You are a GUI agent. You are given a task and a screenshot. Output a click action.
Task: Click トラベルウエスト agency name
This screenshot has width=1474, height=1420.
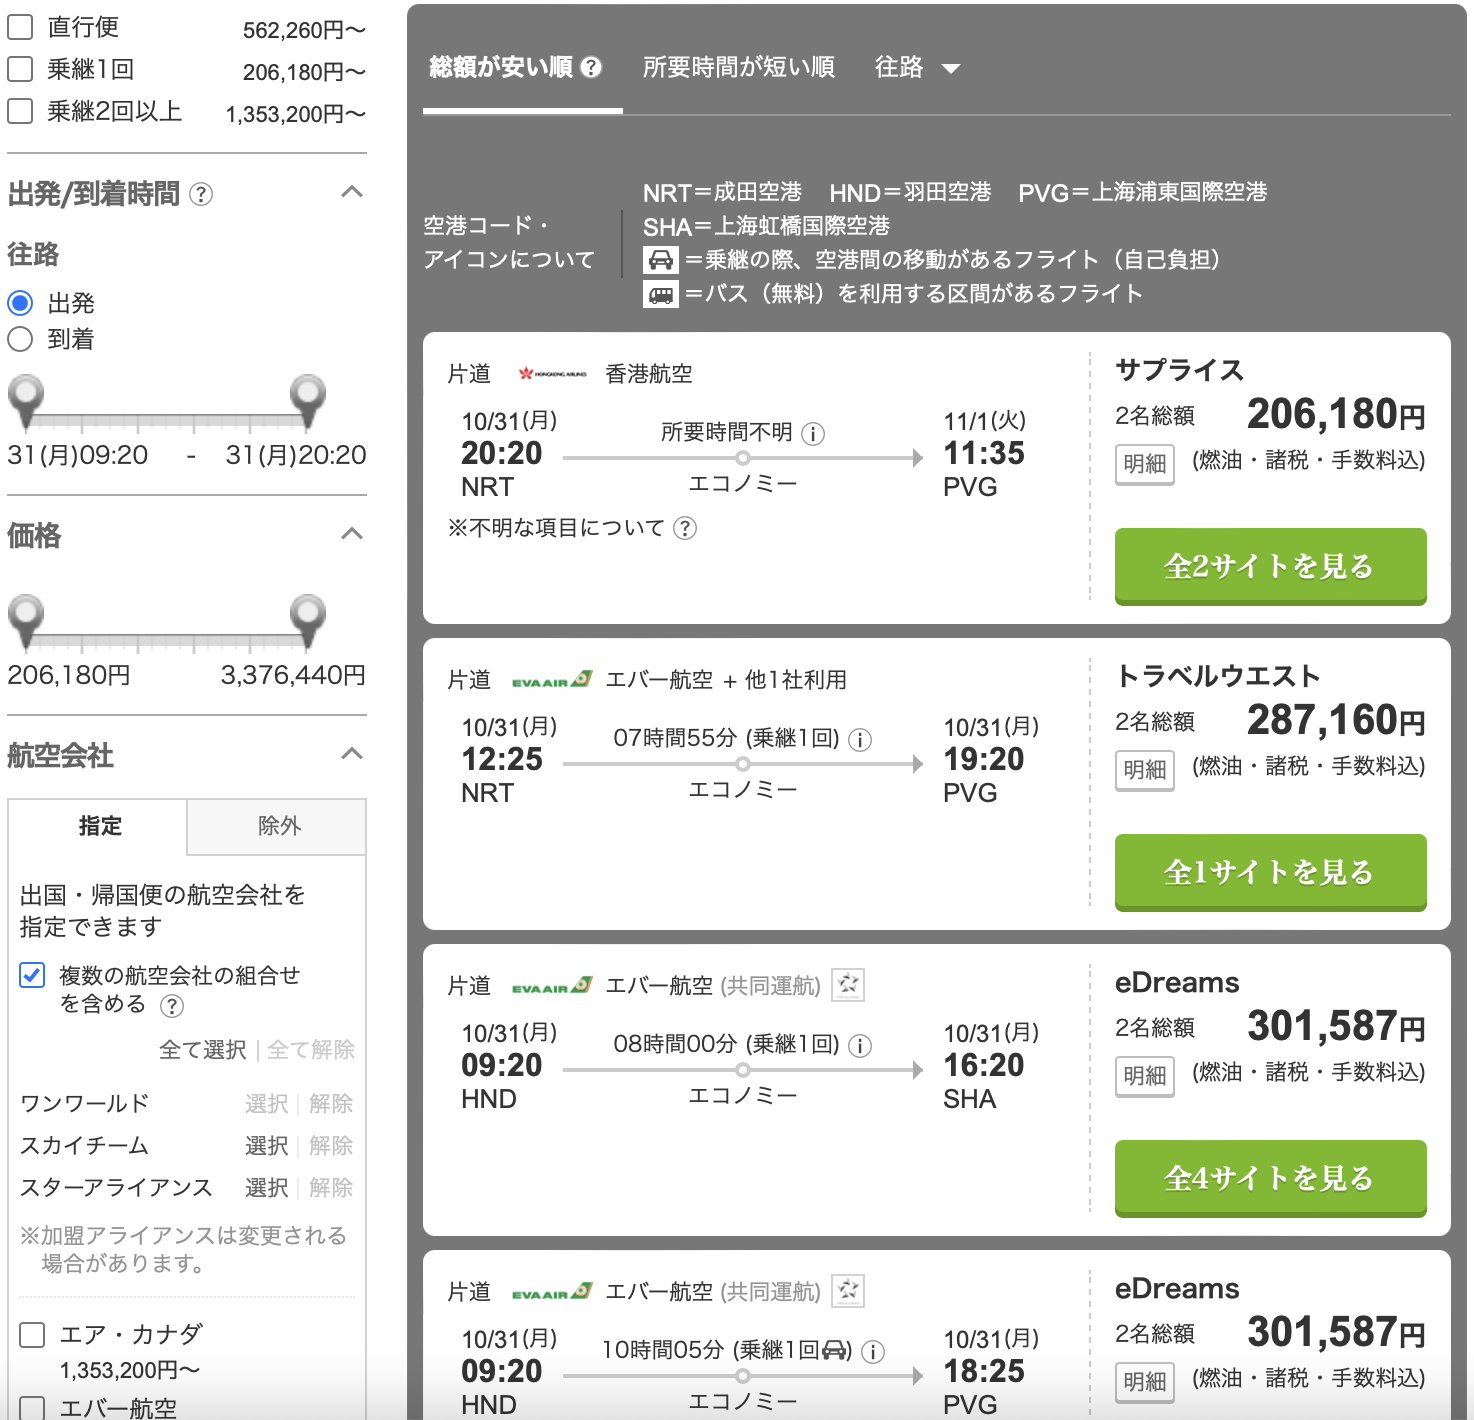[1218, 677]
